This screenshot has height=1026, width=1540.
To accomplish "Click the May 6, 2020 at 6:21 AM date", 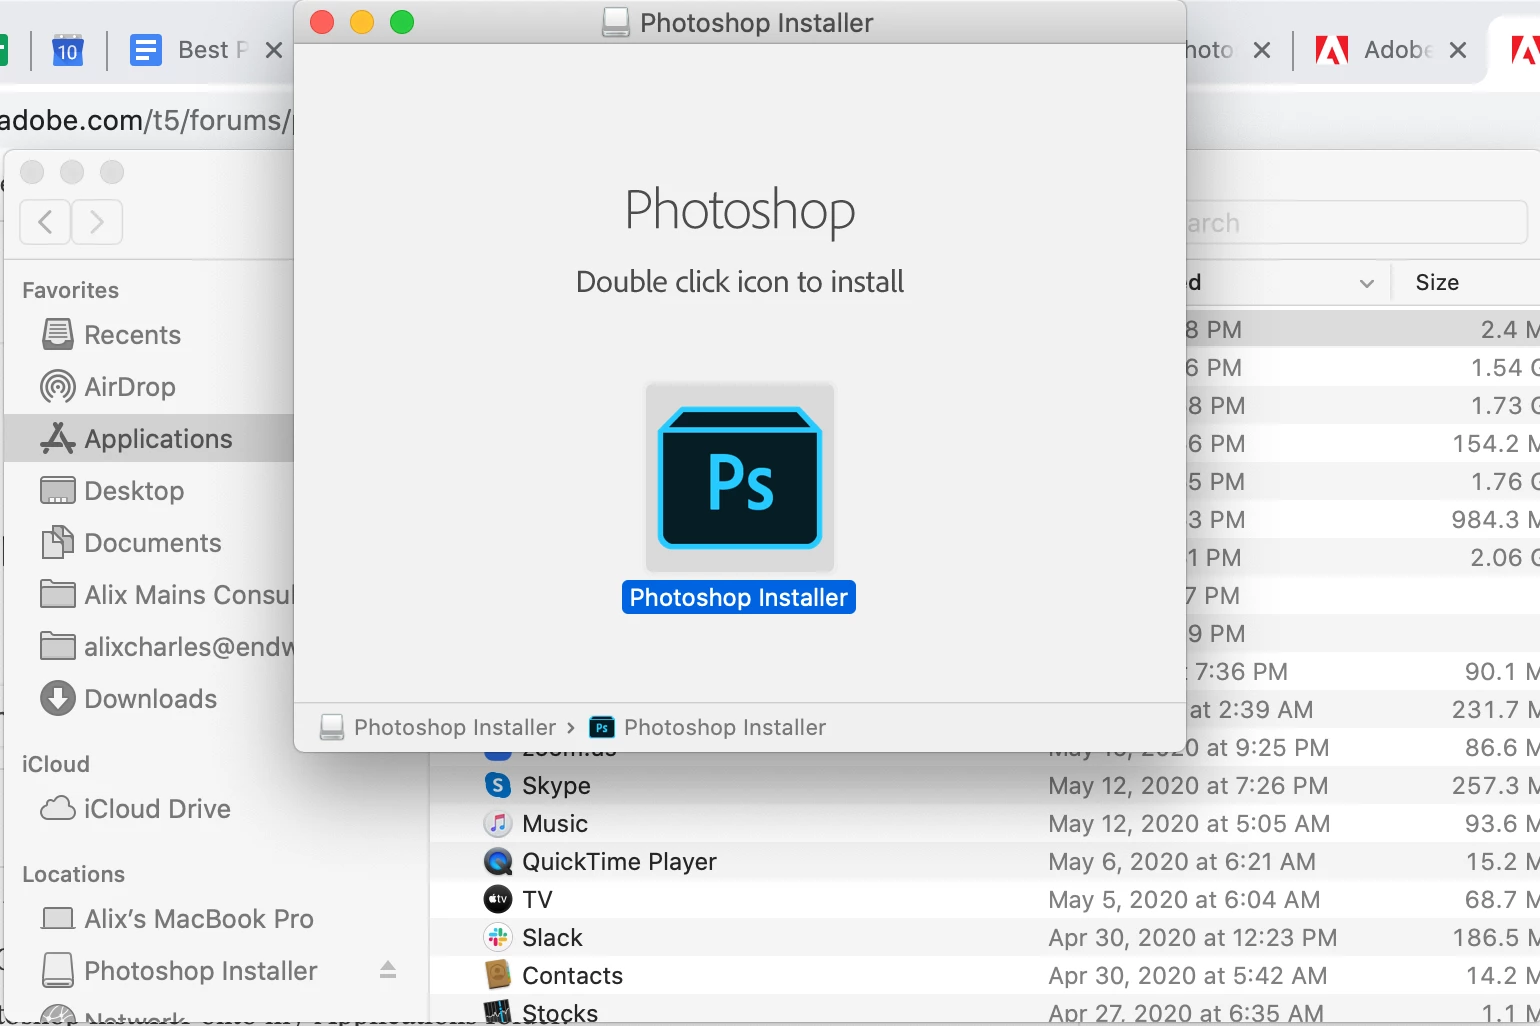I will point(1182,861).
